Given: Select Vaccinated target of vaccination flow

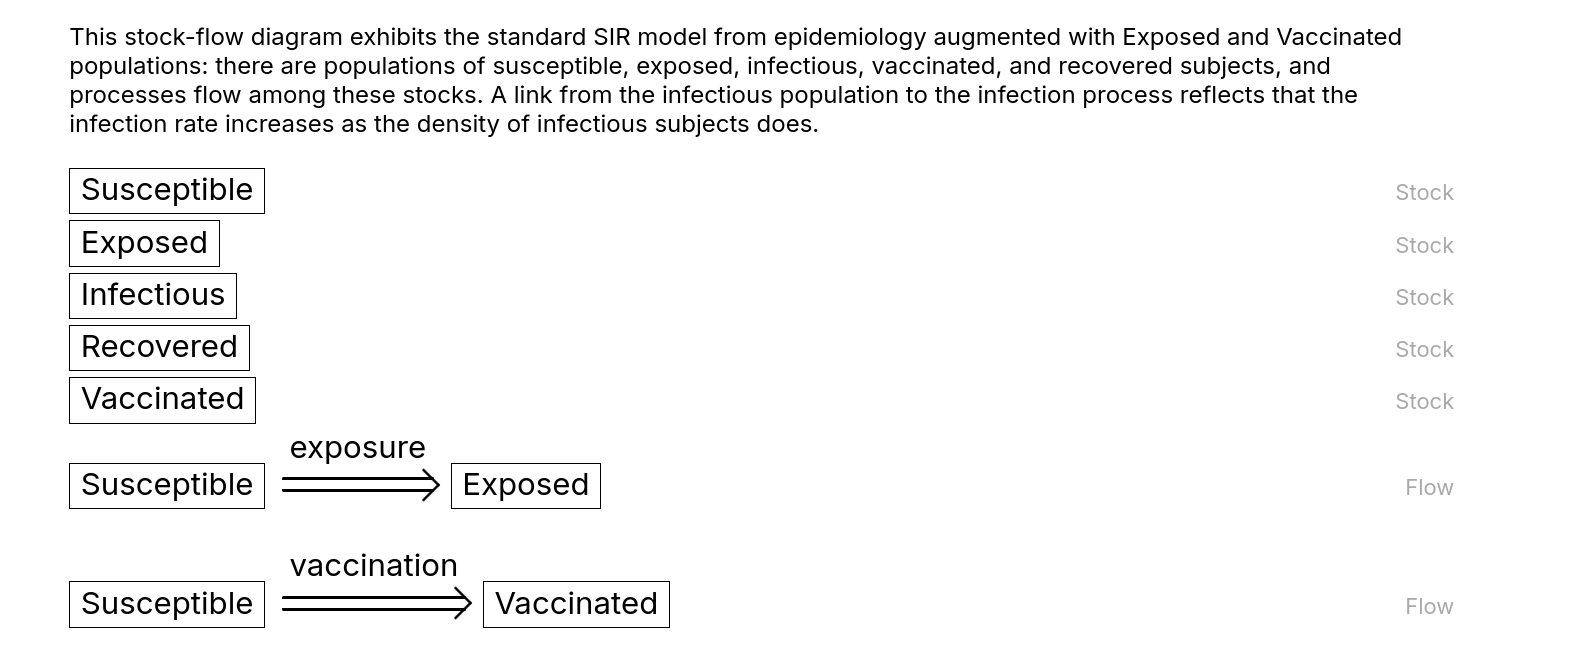Looking at the screenshot, I should [x=576, y=604].
